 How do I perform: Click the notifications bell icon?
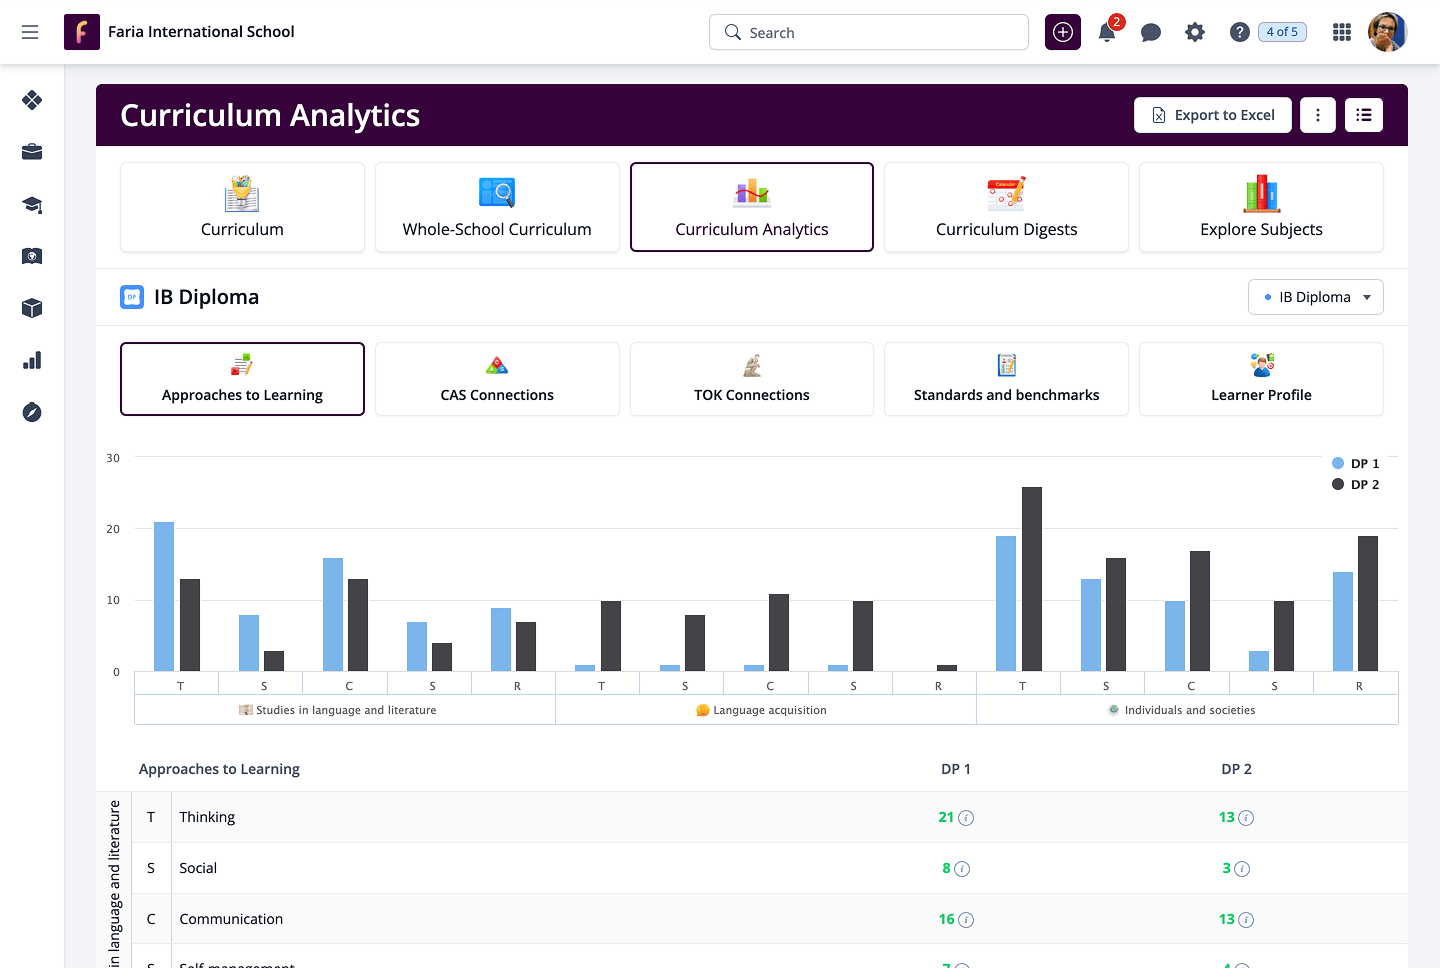coord(1107,33)
